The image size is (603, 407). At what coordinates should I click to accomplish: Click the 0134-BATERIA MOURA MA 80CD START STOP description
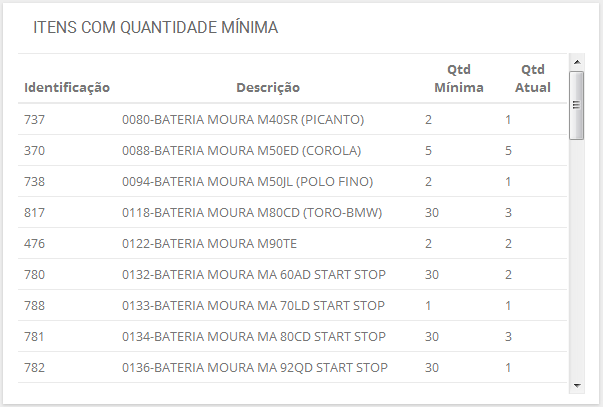click(x=254, y=337)
